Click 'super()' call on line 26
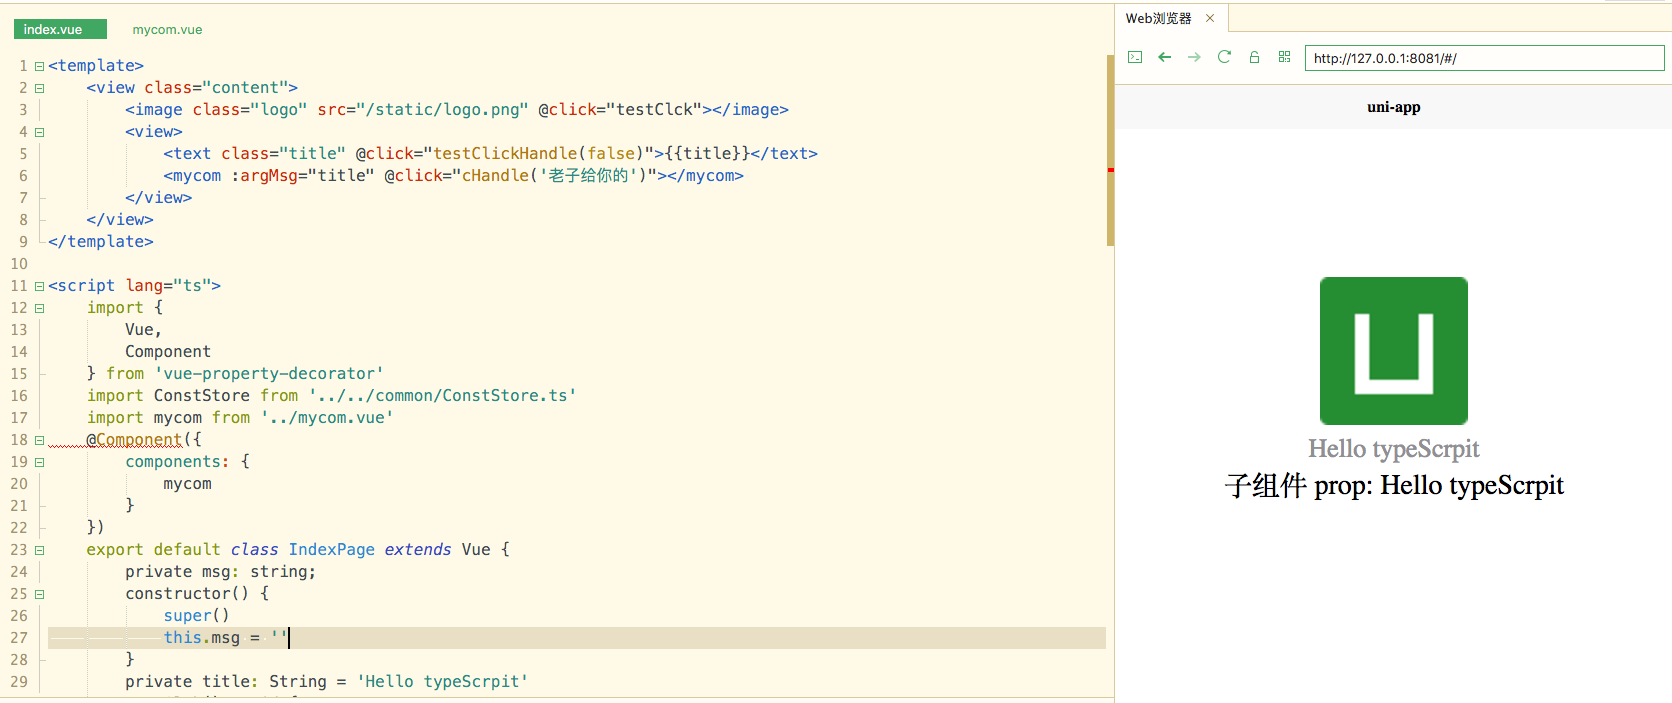Image resolution: width=1672 pixels, height=703 pixels. coord(197,615)
